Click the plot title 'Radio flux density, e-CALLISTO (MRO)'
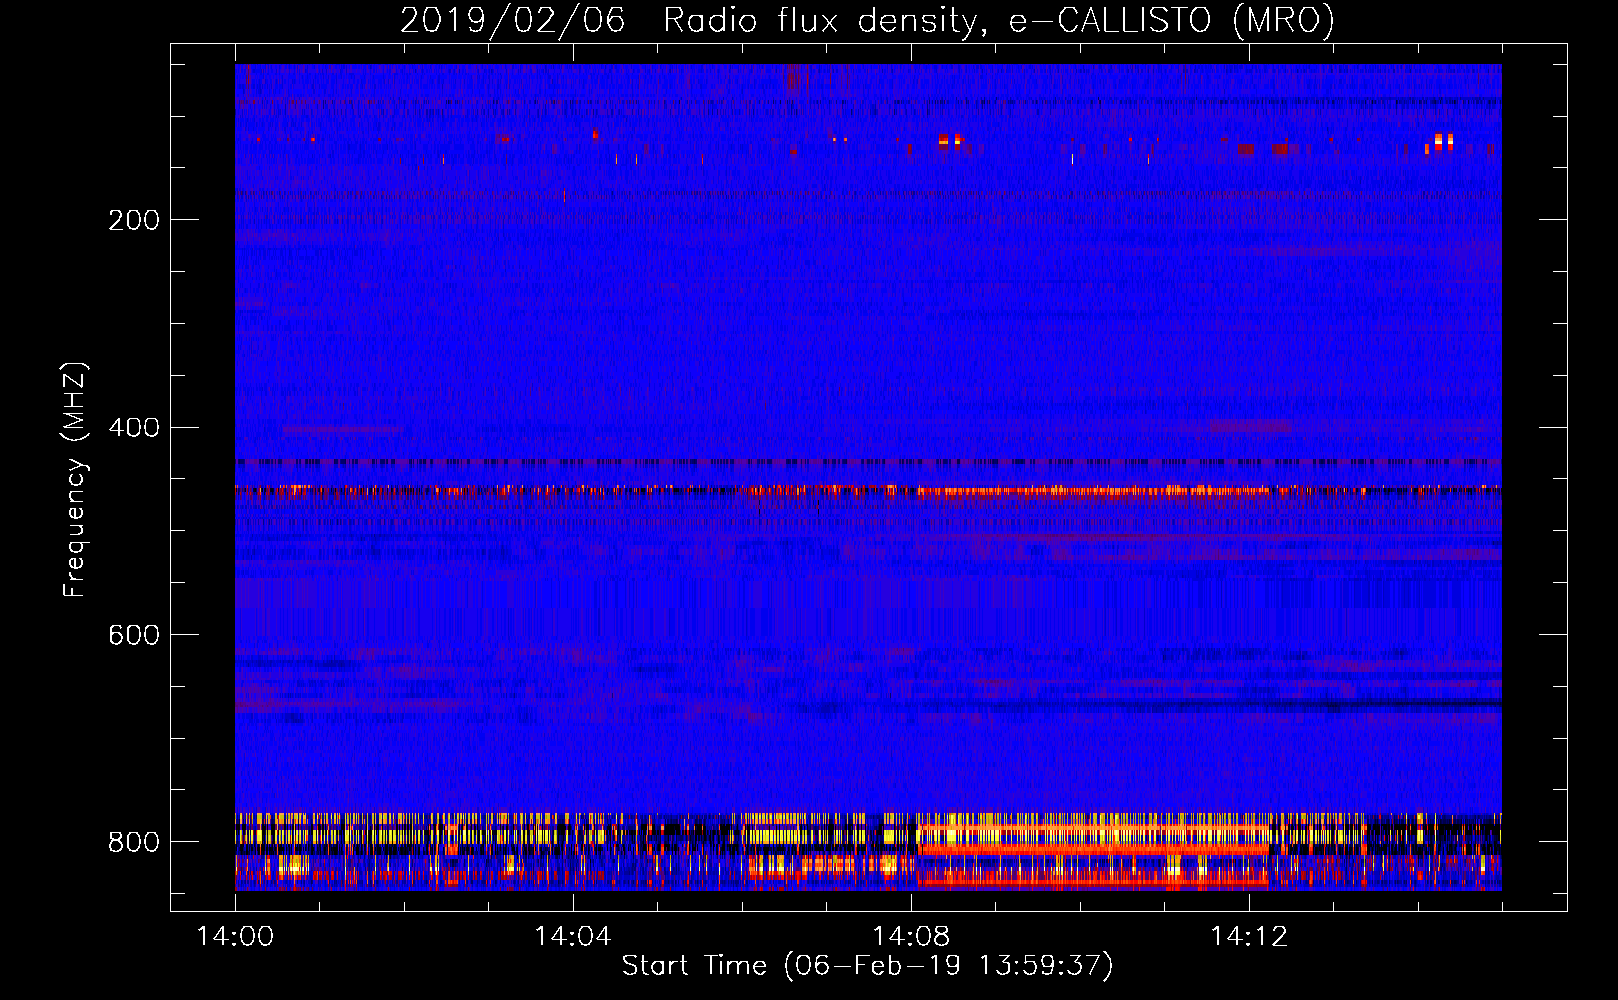1618x1000 pixels. pyautogui.click(x=999, y=20)
